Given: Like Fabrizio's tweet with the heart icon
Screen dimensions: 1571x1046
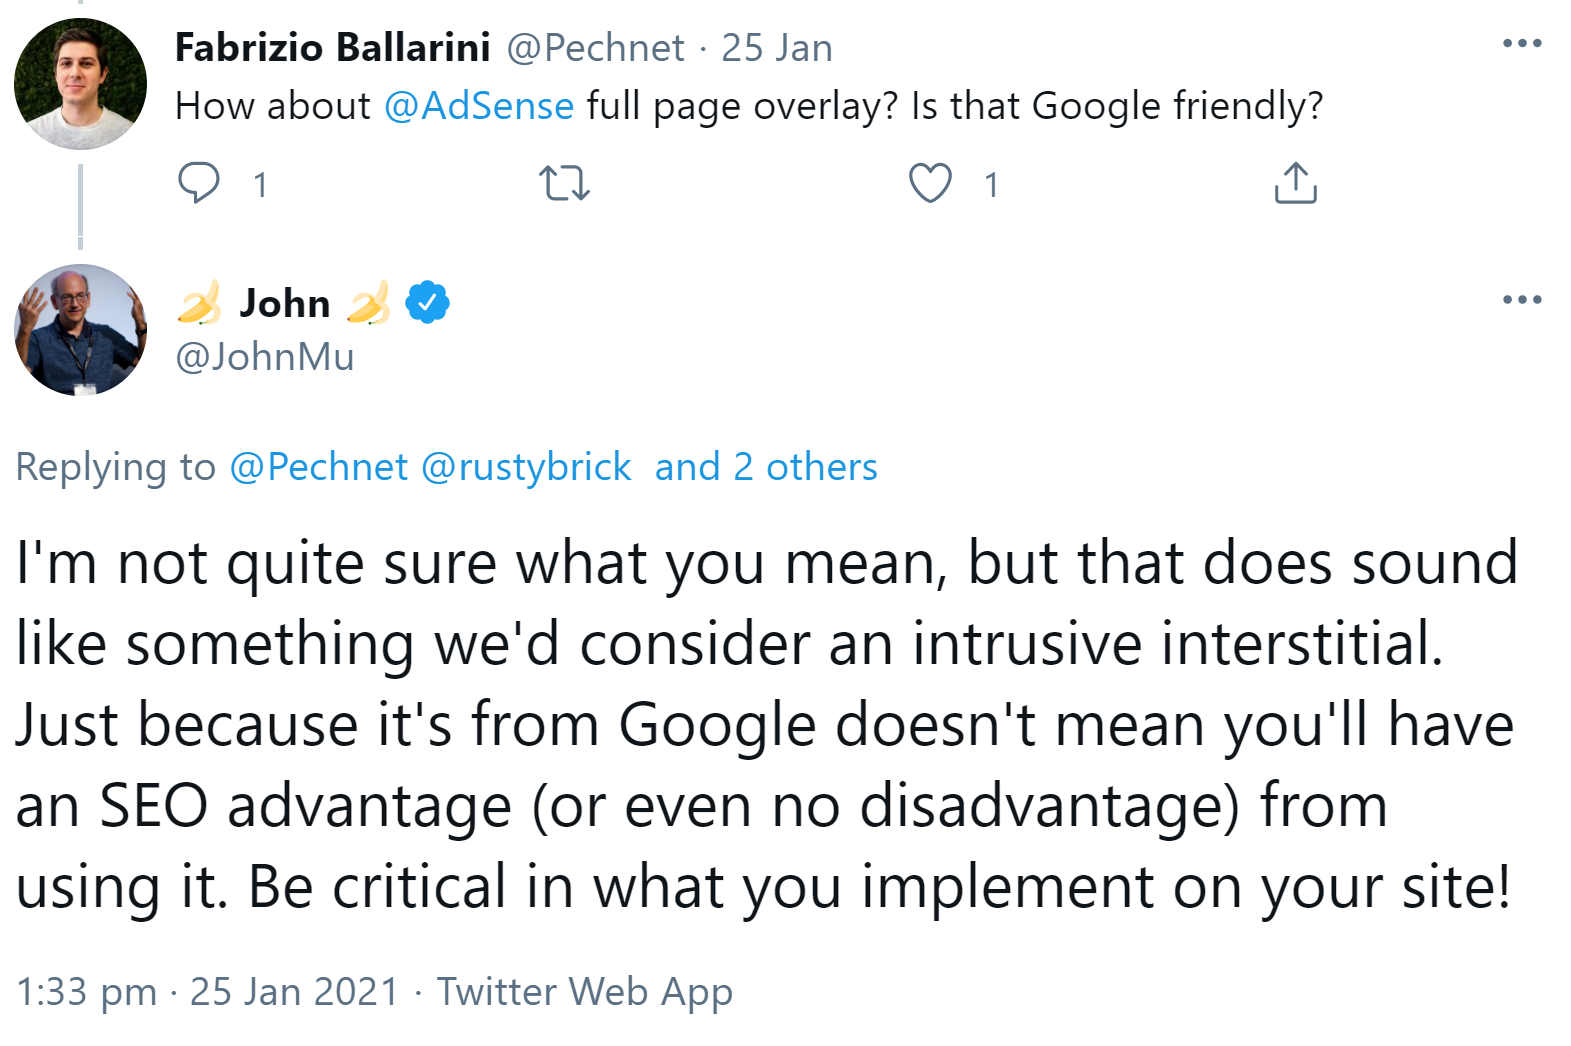Looking at the screenshot, I should point(931,184).
